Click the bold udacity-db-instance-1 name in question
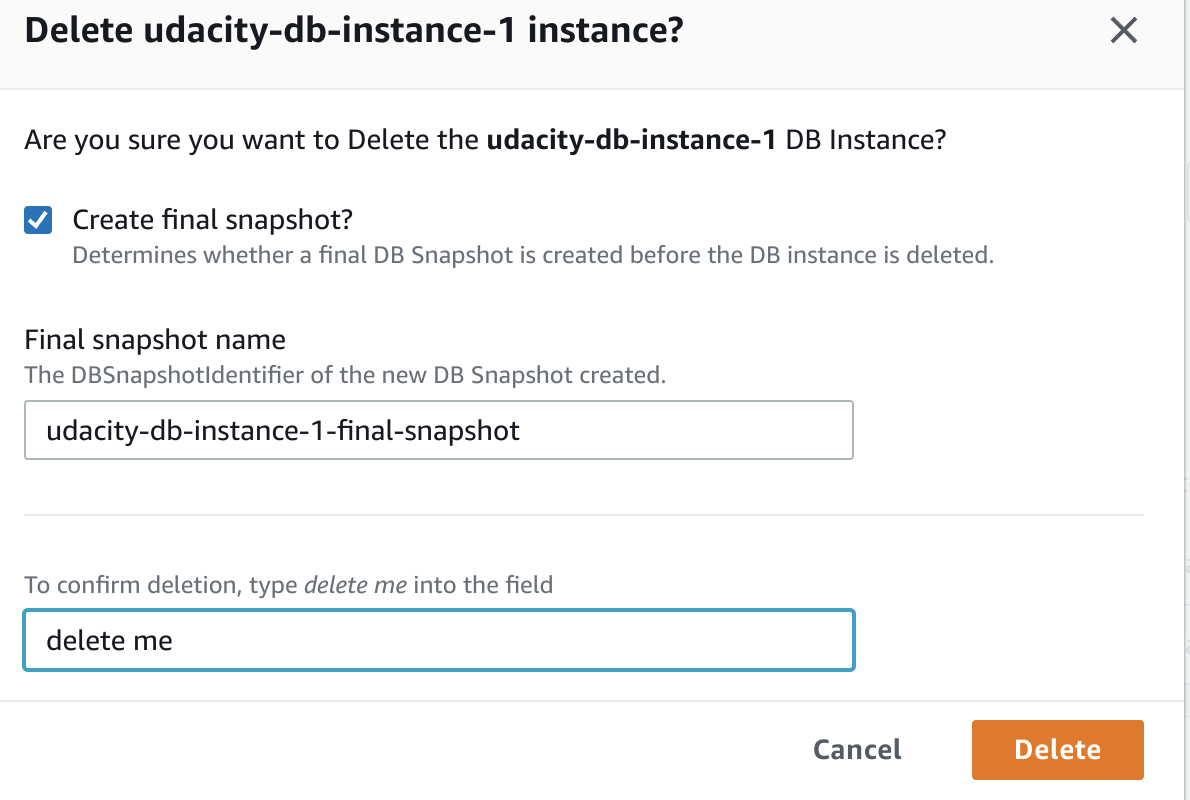This screenshot has height=800, width=1190. [631, 140]
